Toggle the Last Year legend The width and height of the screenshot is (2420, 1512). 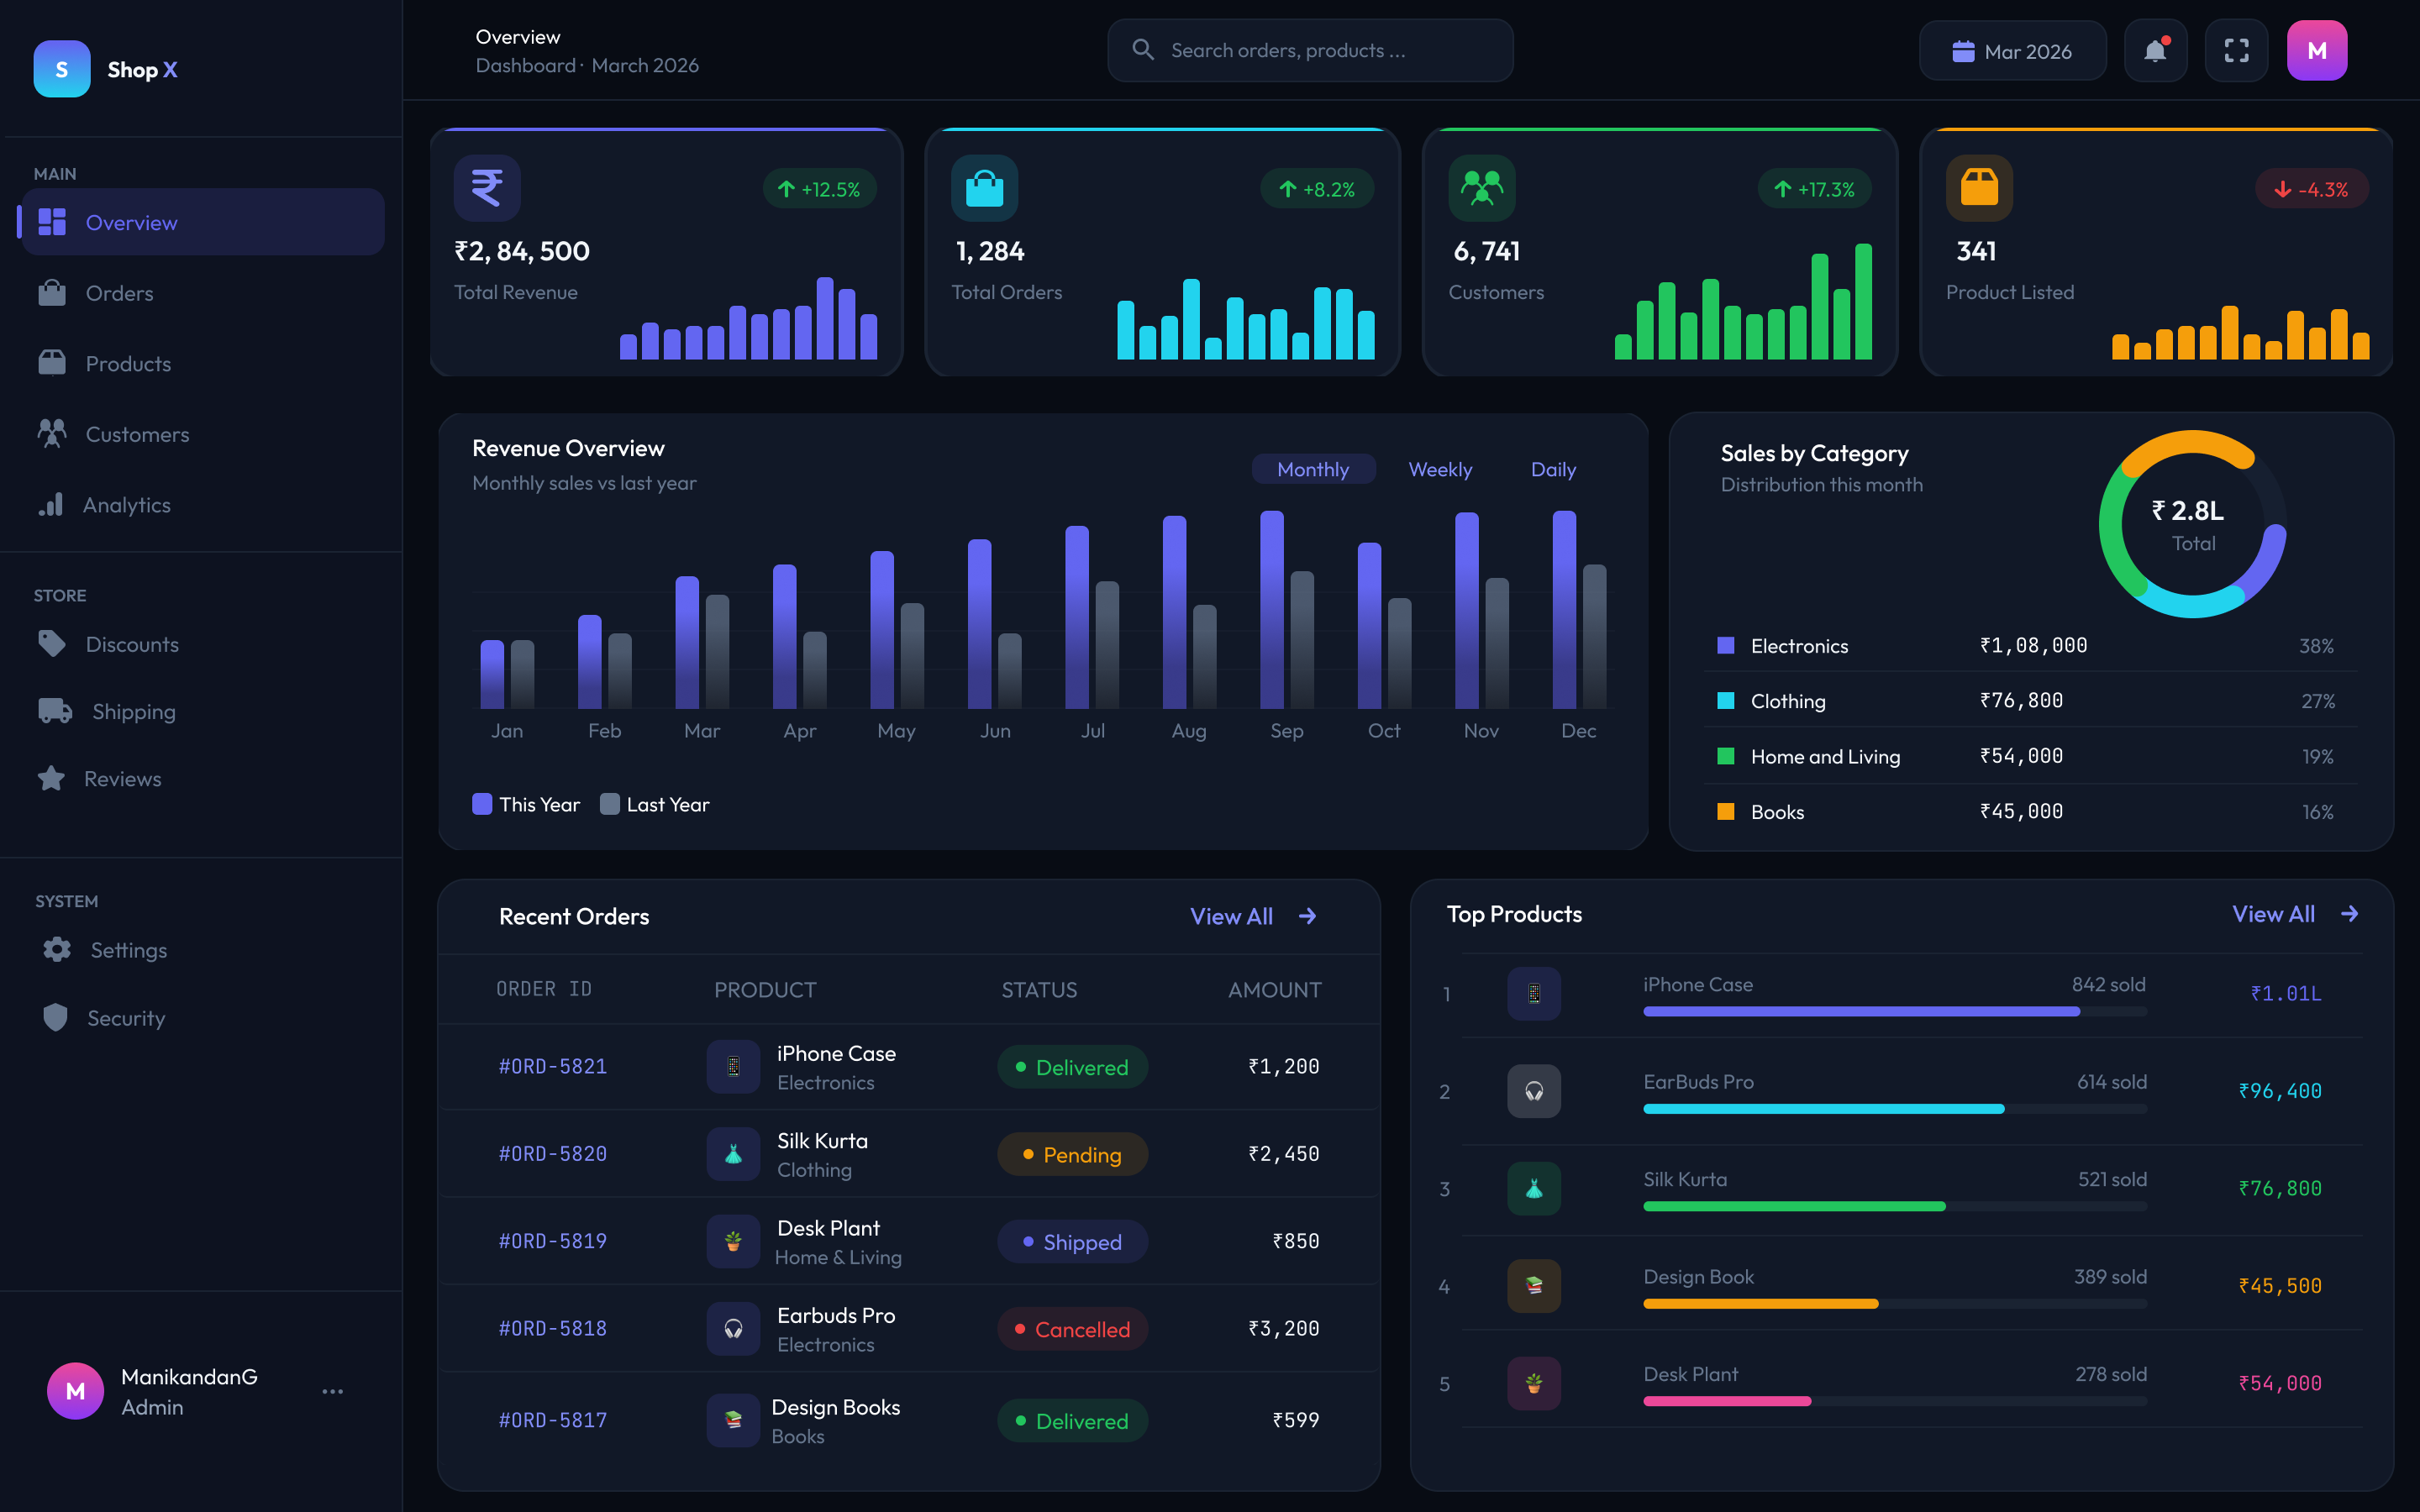pos(655,804)
